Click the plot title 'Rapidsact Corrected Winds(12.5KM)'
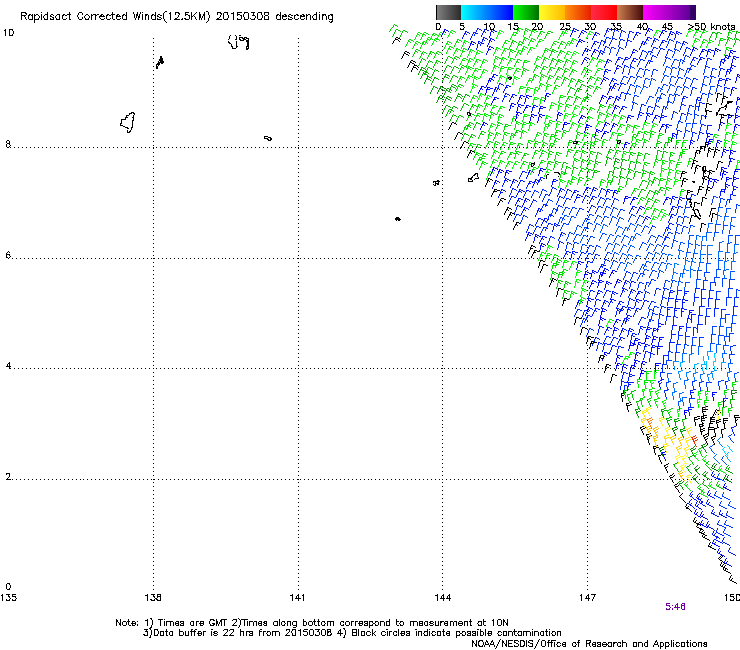This screenshot has width=740, height=650. pyautogui.click(x=115, y=16)
